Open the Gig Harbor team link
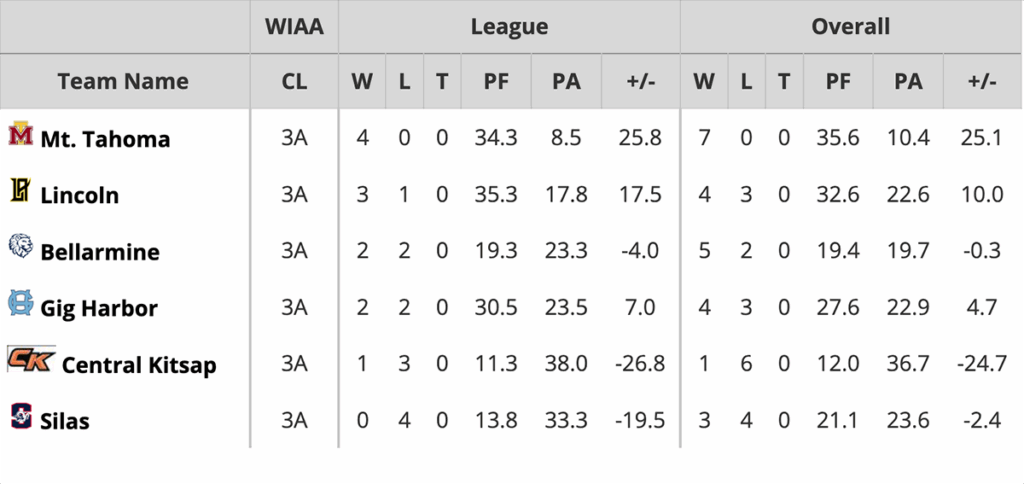The image size is (1024, 484). tap(99, 308)
